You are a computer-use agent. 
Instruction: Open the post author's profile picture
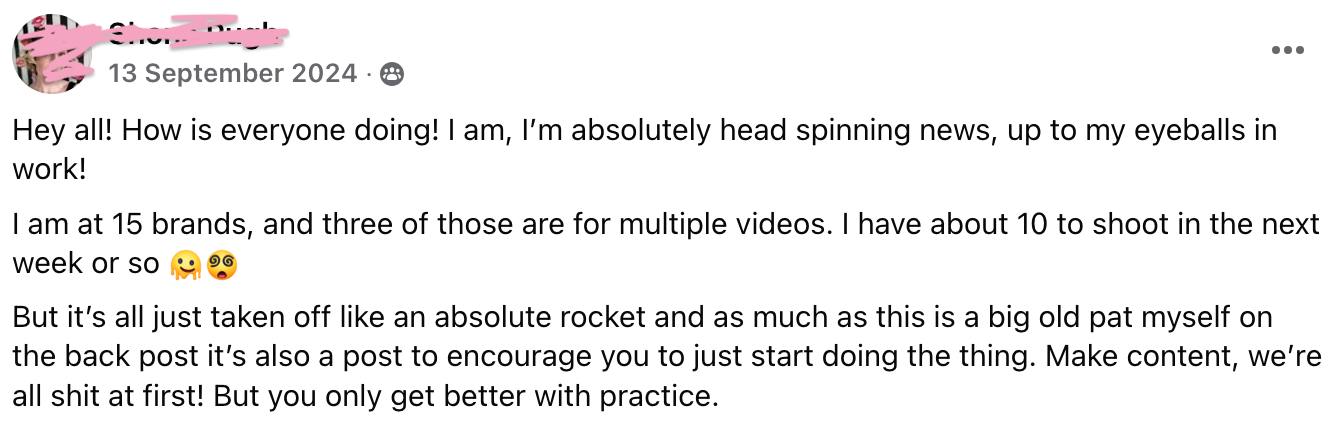(x=52, y=54)
